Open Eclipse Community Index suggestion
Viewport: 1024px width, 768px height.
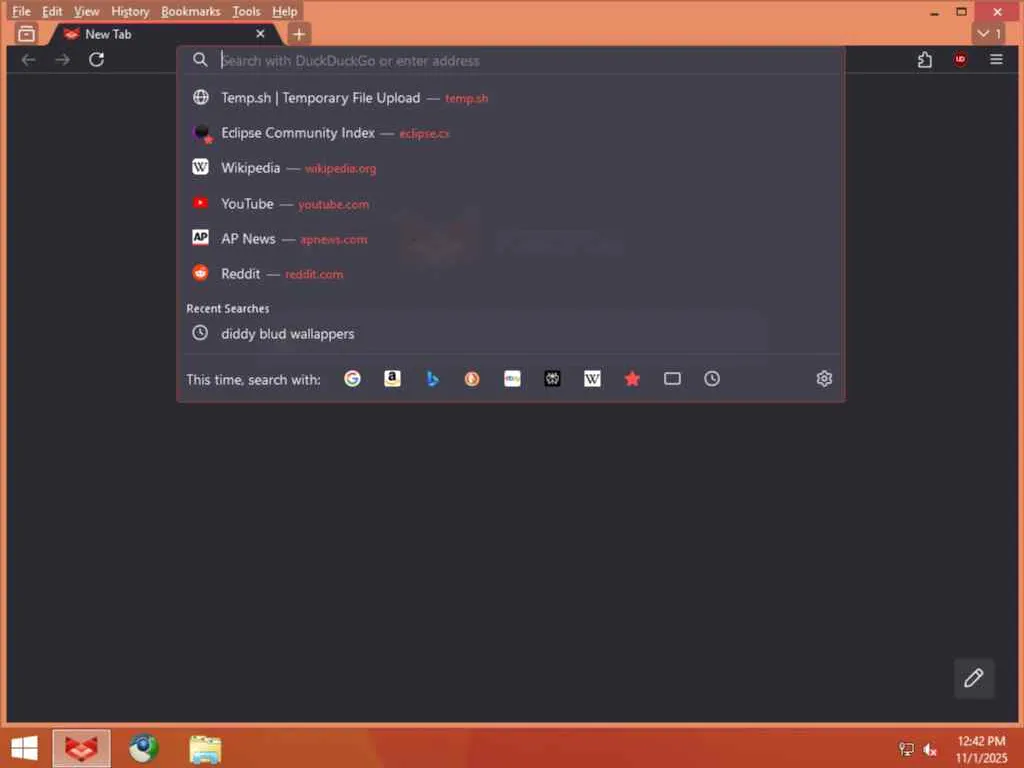(511, 133)
